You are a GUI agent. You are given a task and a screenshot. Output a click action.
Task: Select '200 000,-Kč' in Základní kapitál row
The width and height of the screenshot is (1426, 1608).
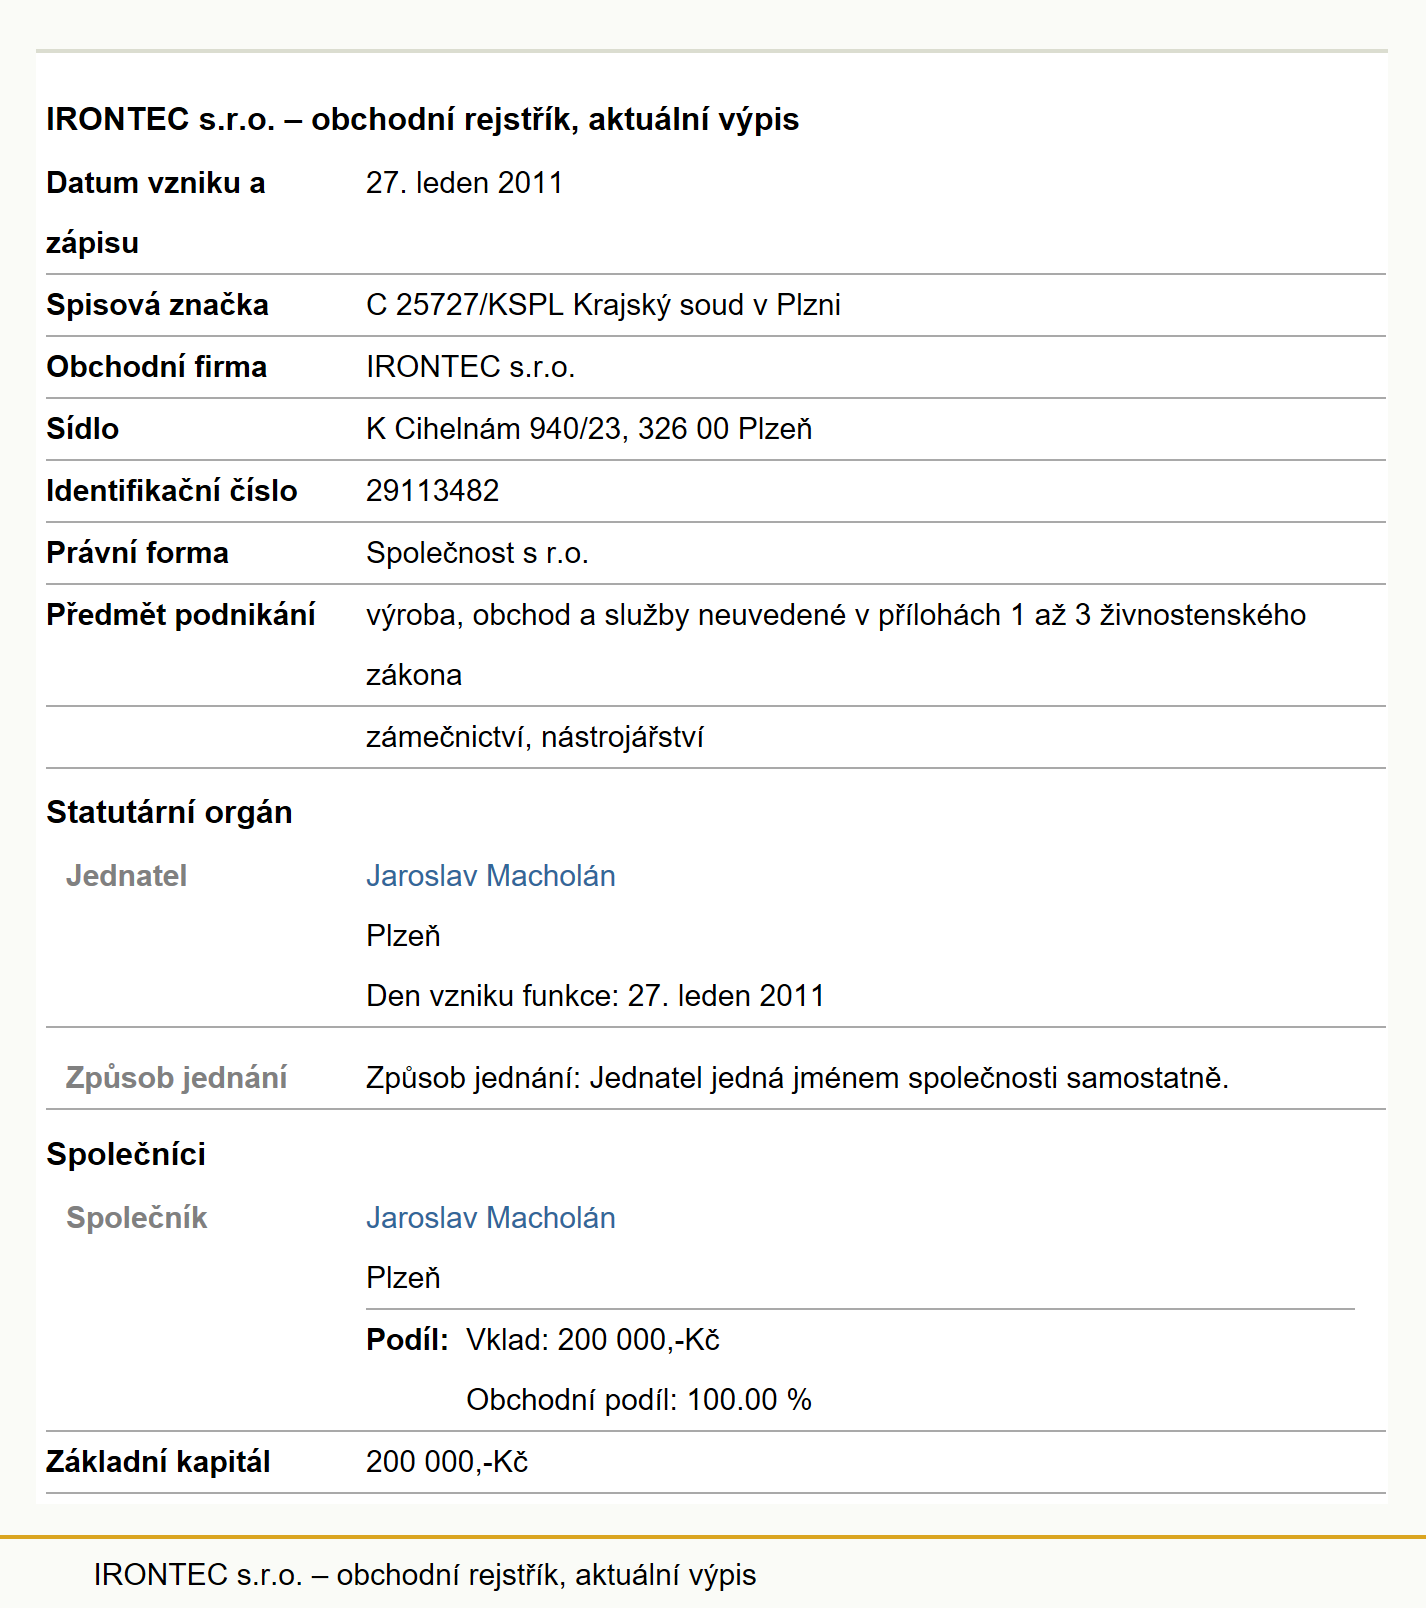point(447,1462)
